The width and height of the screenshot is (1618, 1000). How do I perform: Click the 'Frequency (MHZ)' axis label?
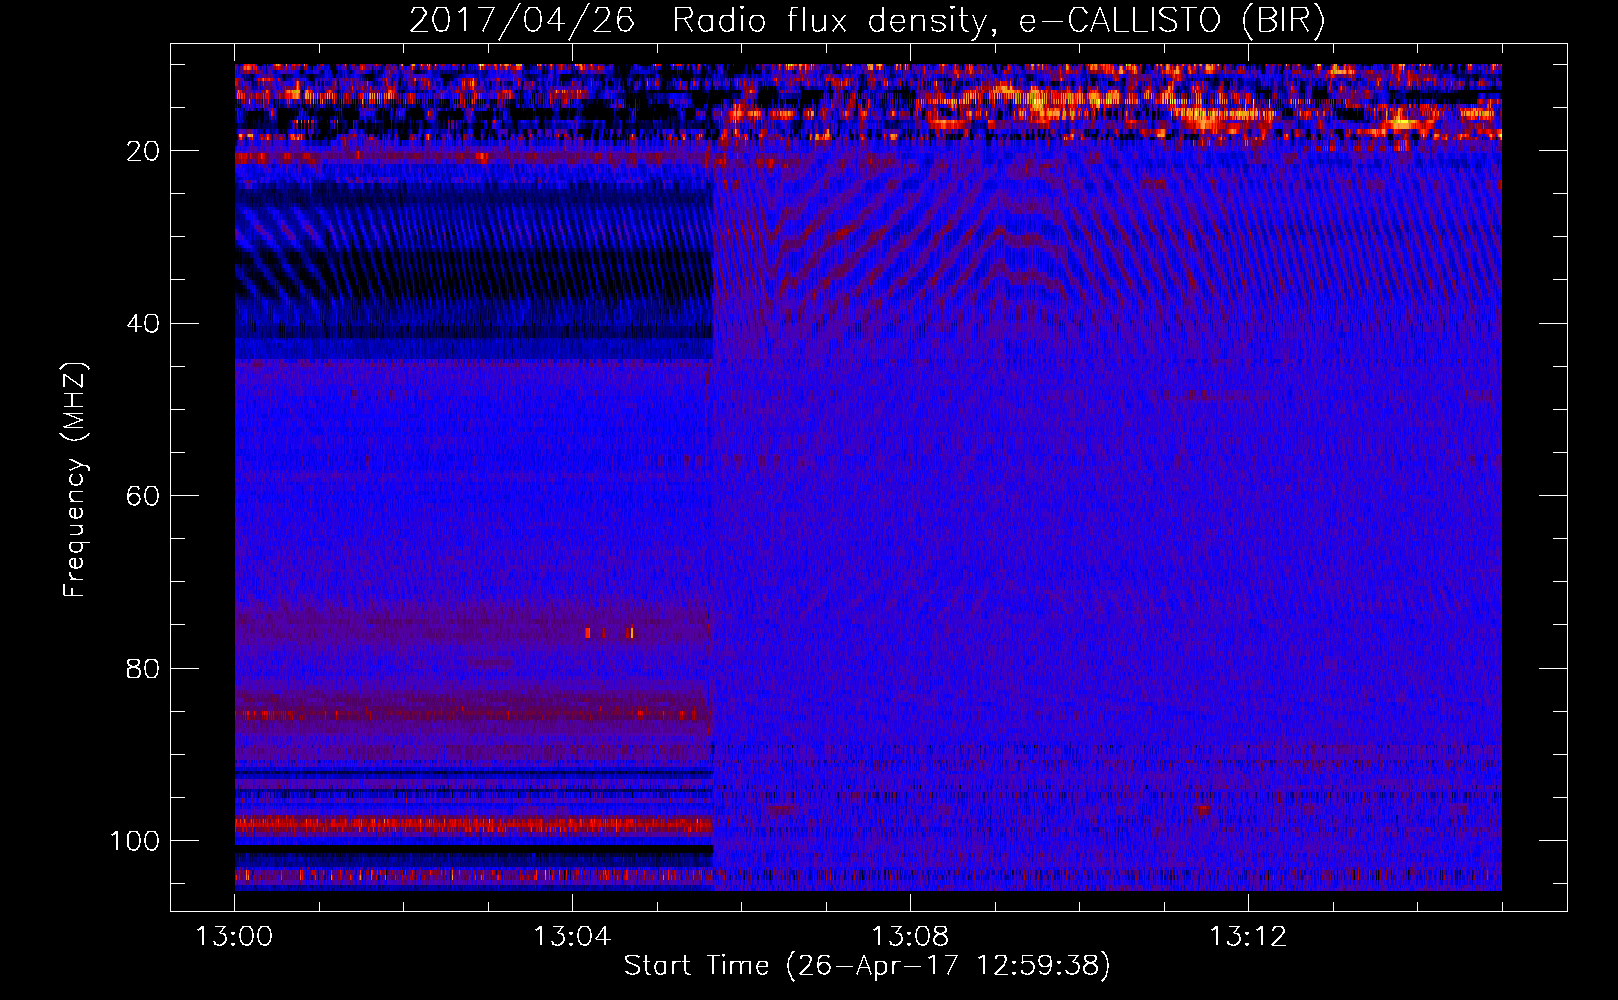(x=75, y=480)
